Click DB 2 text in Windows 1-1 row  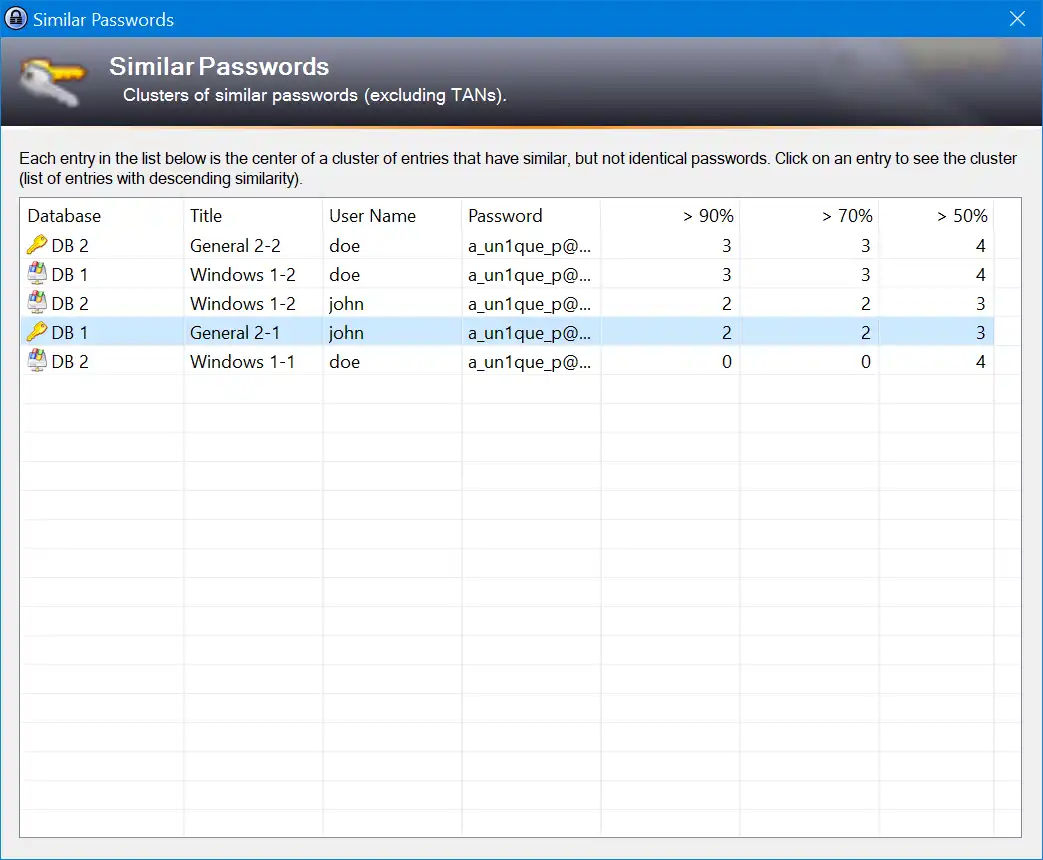click(x=70, y=361)
